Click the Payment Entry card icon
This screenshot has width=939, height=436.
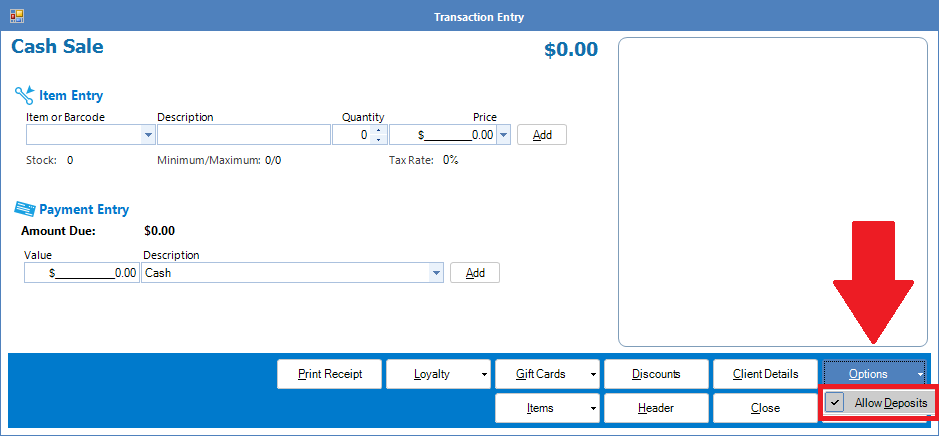coord(24,209)
